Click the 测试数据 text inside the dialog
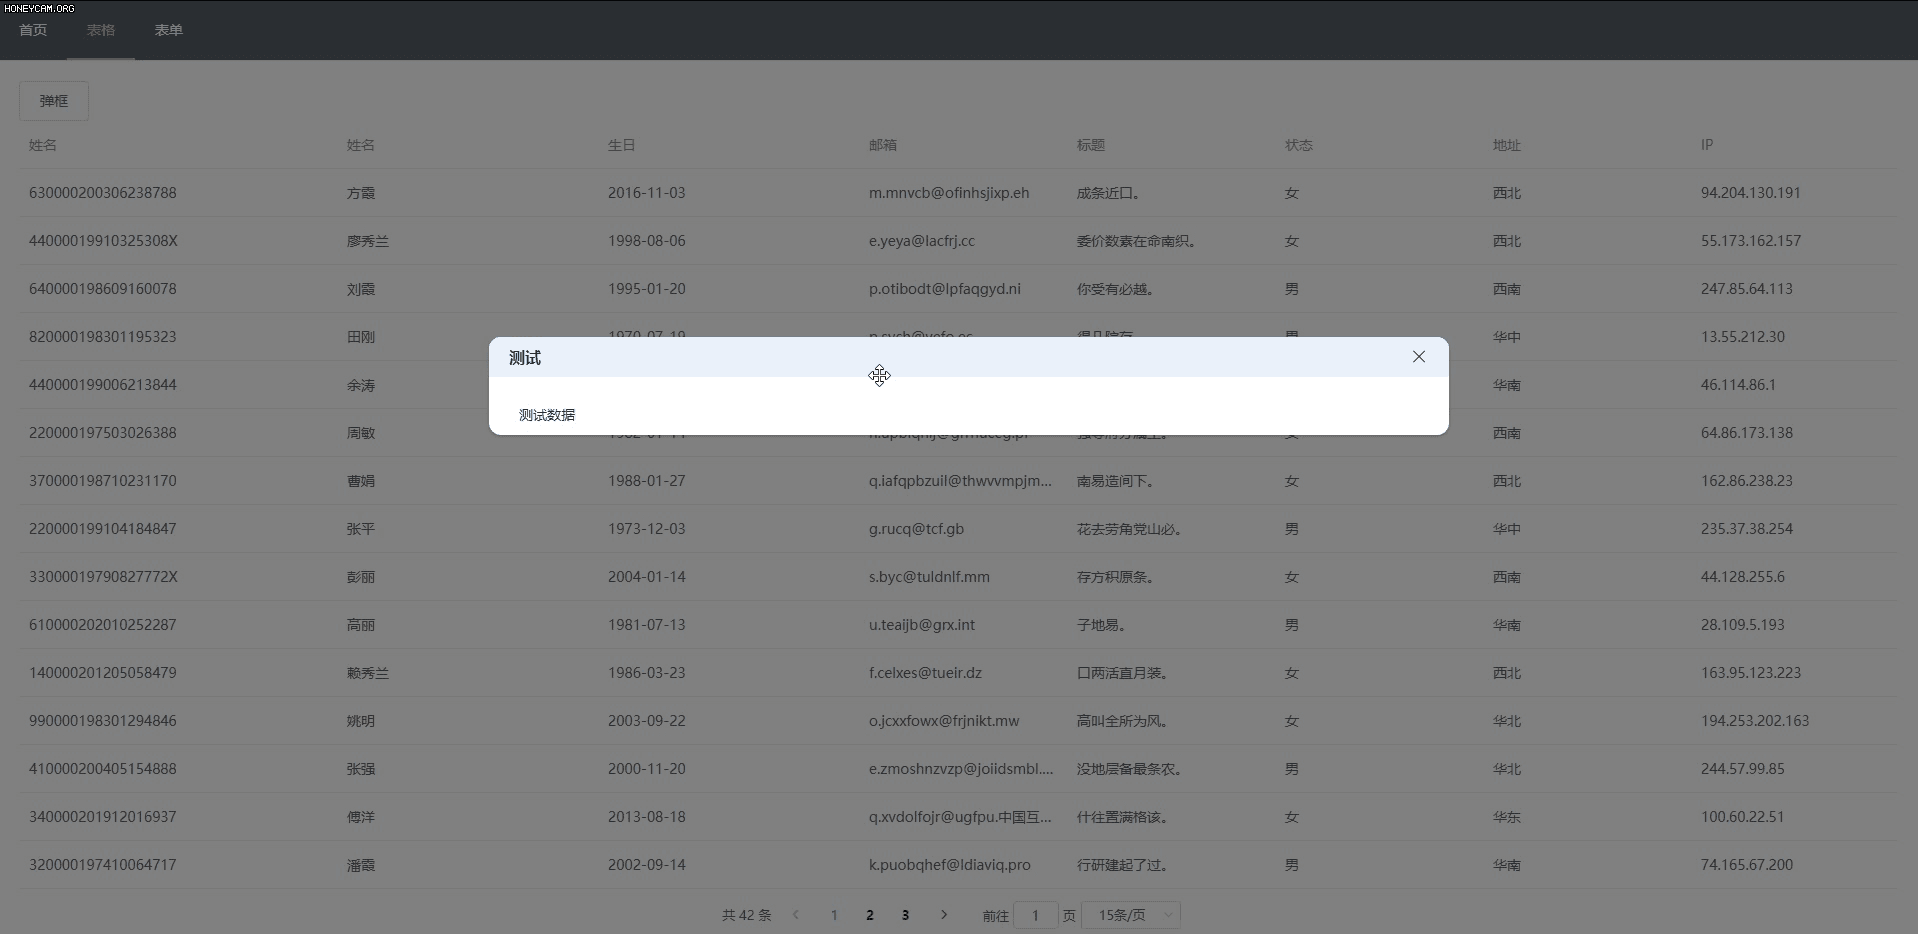Viewport: 1918px width, 934px height. pos(546,415)
